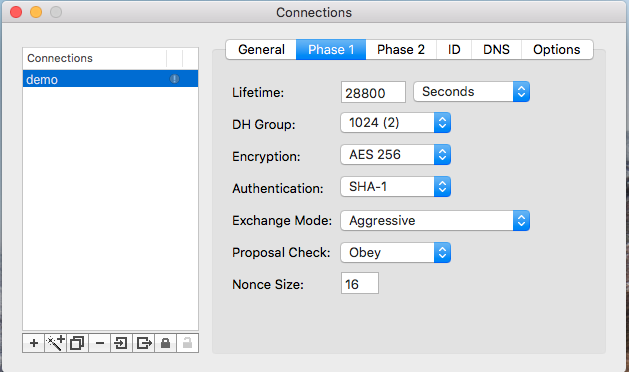Click the Connections window title text

coord(314,12)
